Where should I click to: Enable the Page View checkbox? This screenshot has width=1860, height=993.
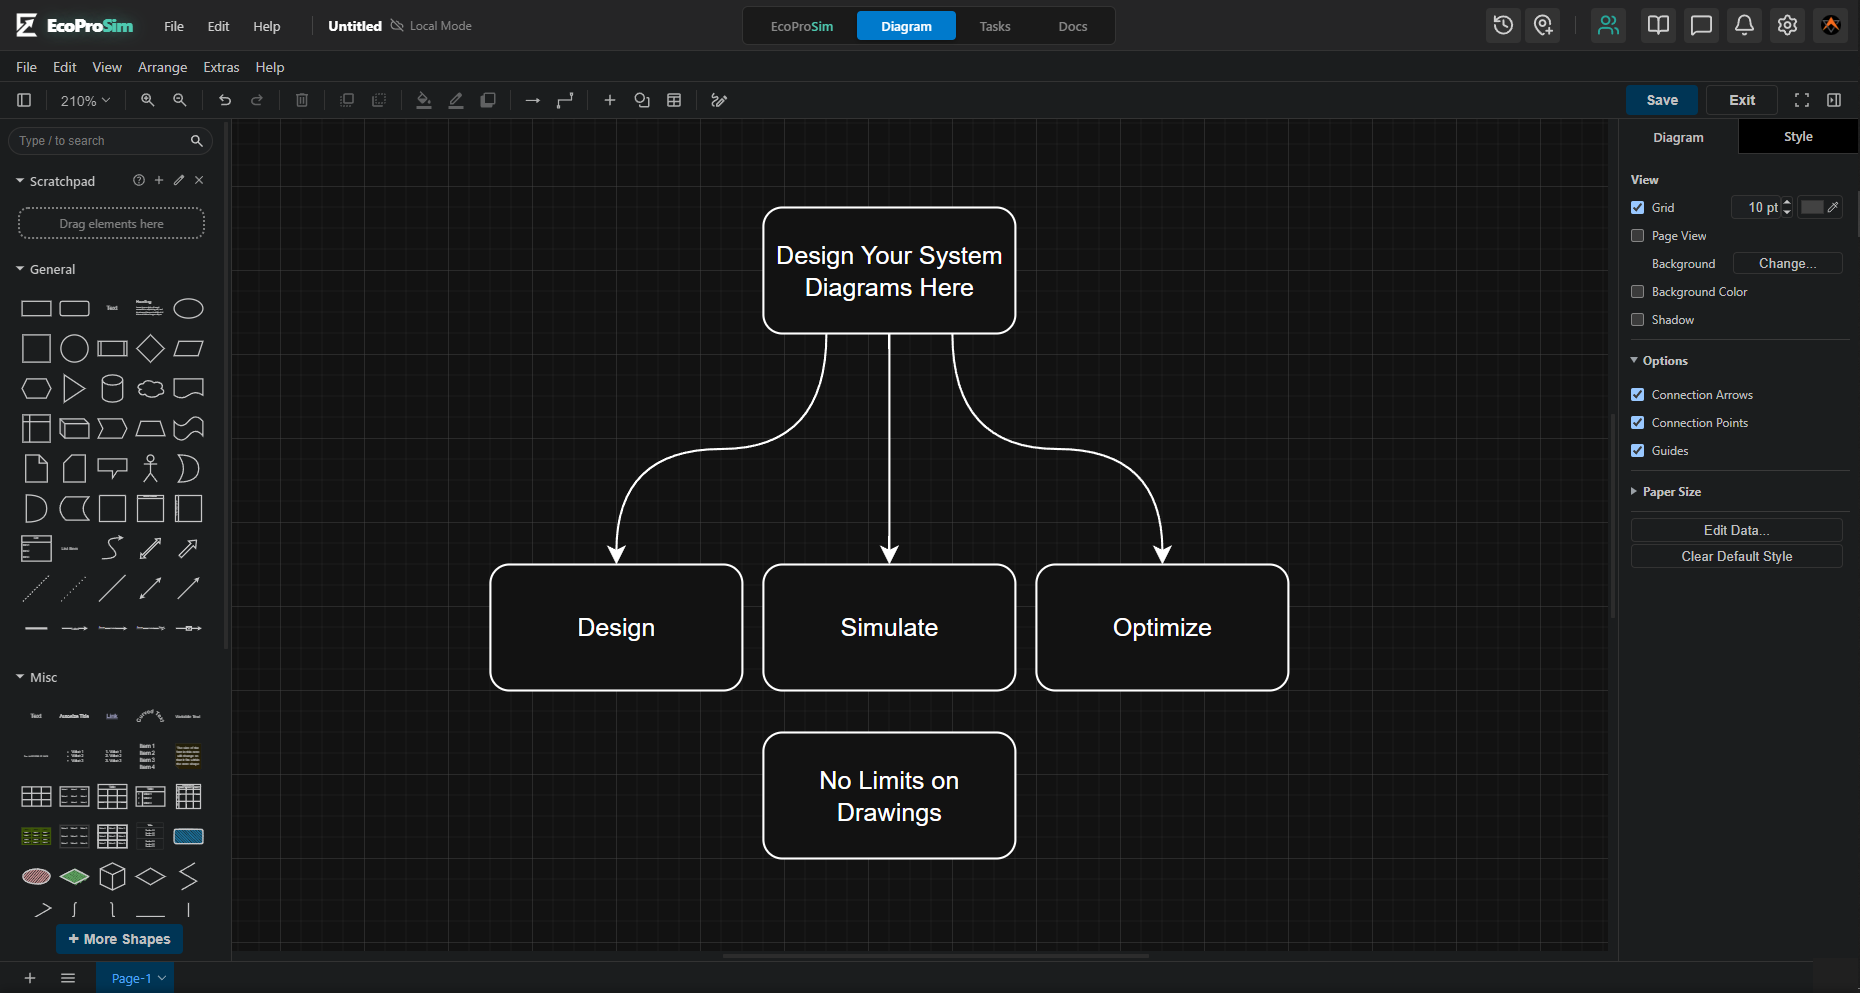click(1638, 236)
